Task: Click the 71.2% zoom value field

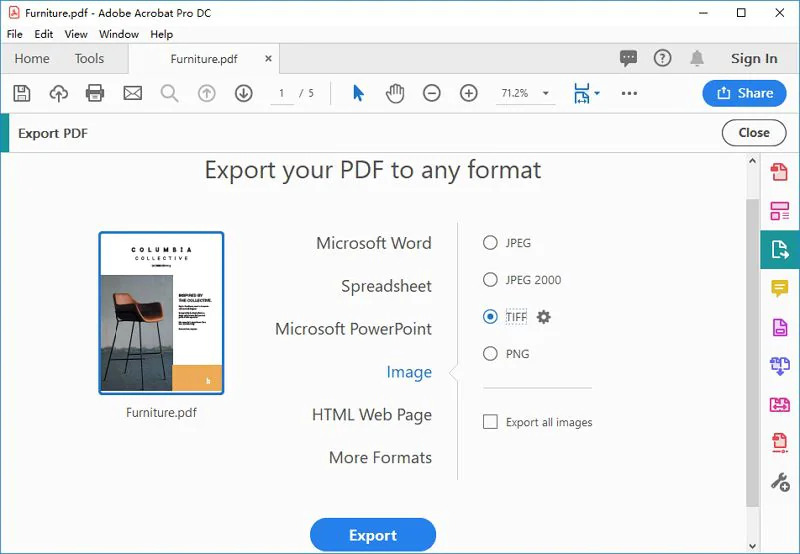Action: pos(515,93)
